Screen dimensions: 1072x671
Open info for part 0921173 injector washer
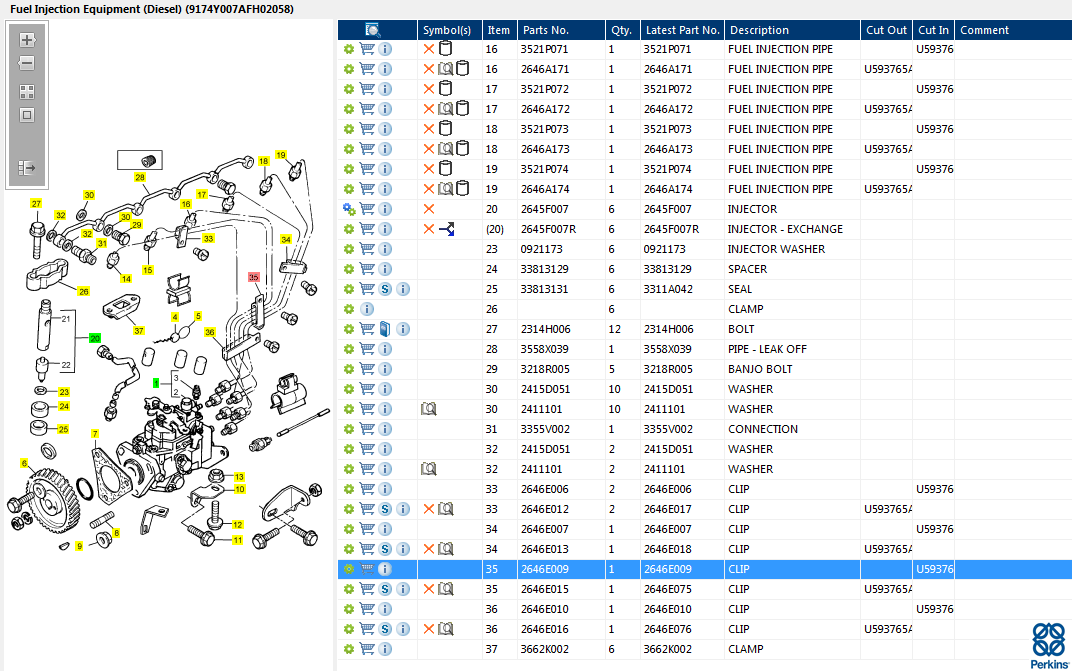[x=385, y=249]
